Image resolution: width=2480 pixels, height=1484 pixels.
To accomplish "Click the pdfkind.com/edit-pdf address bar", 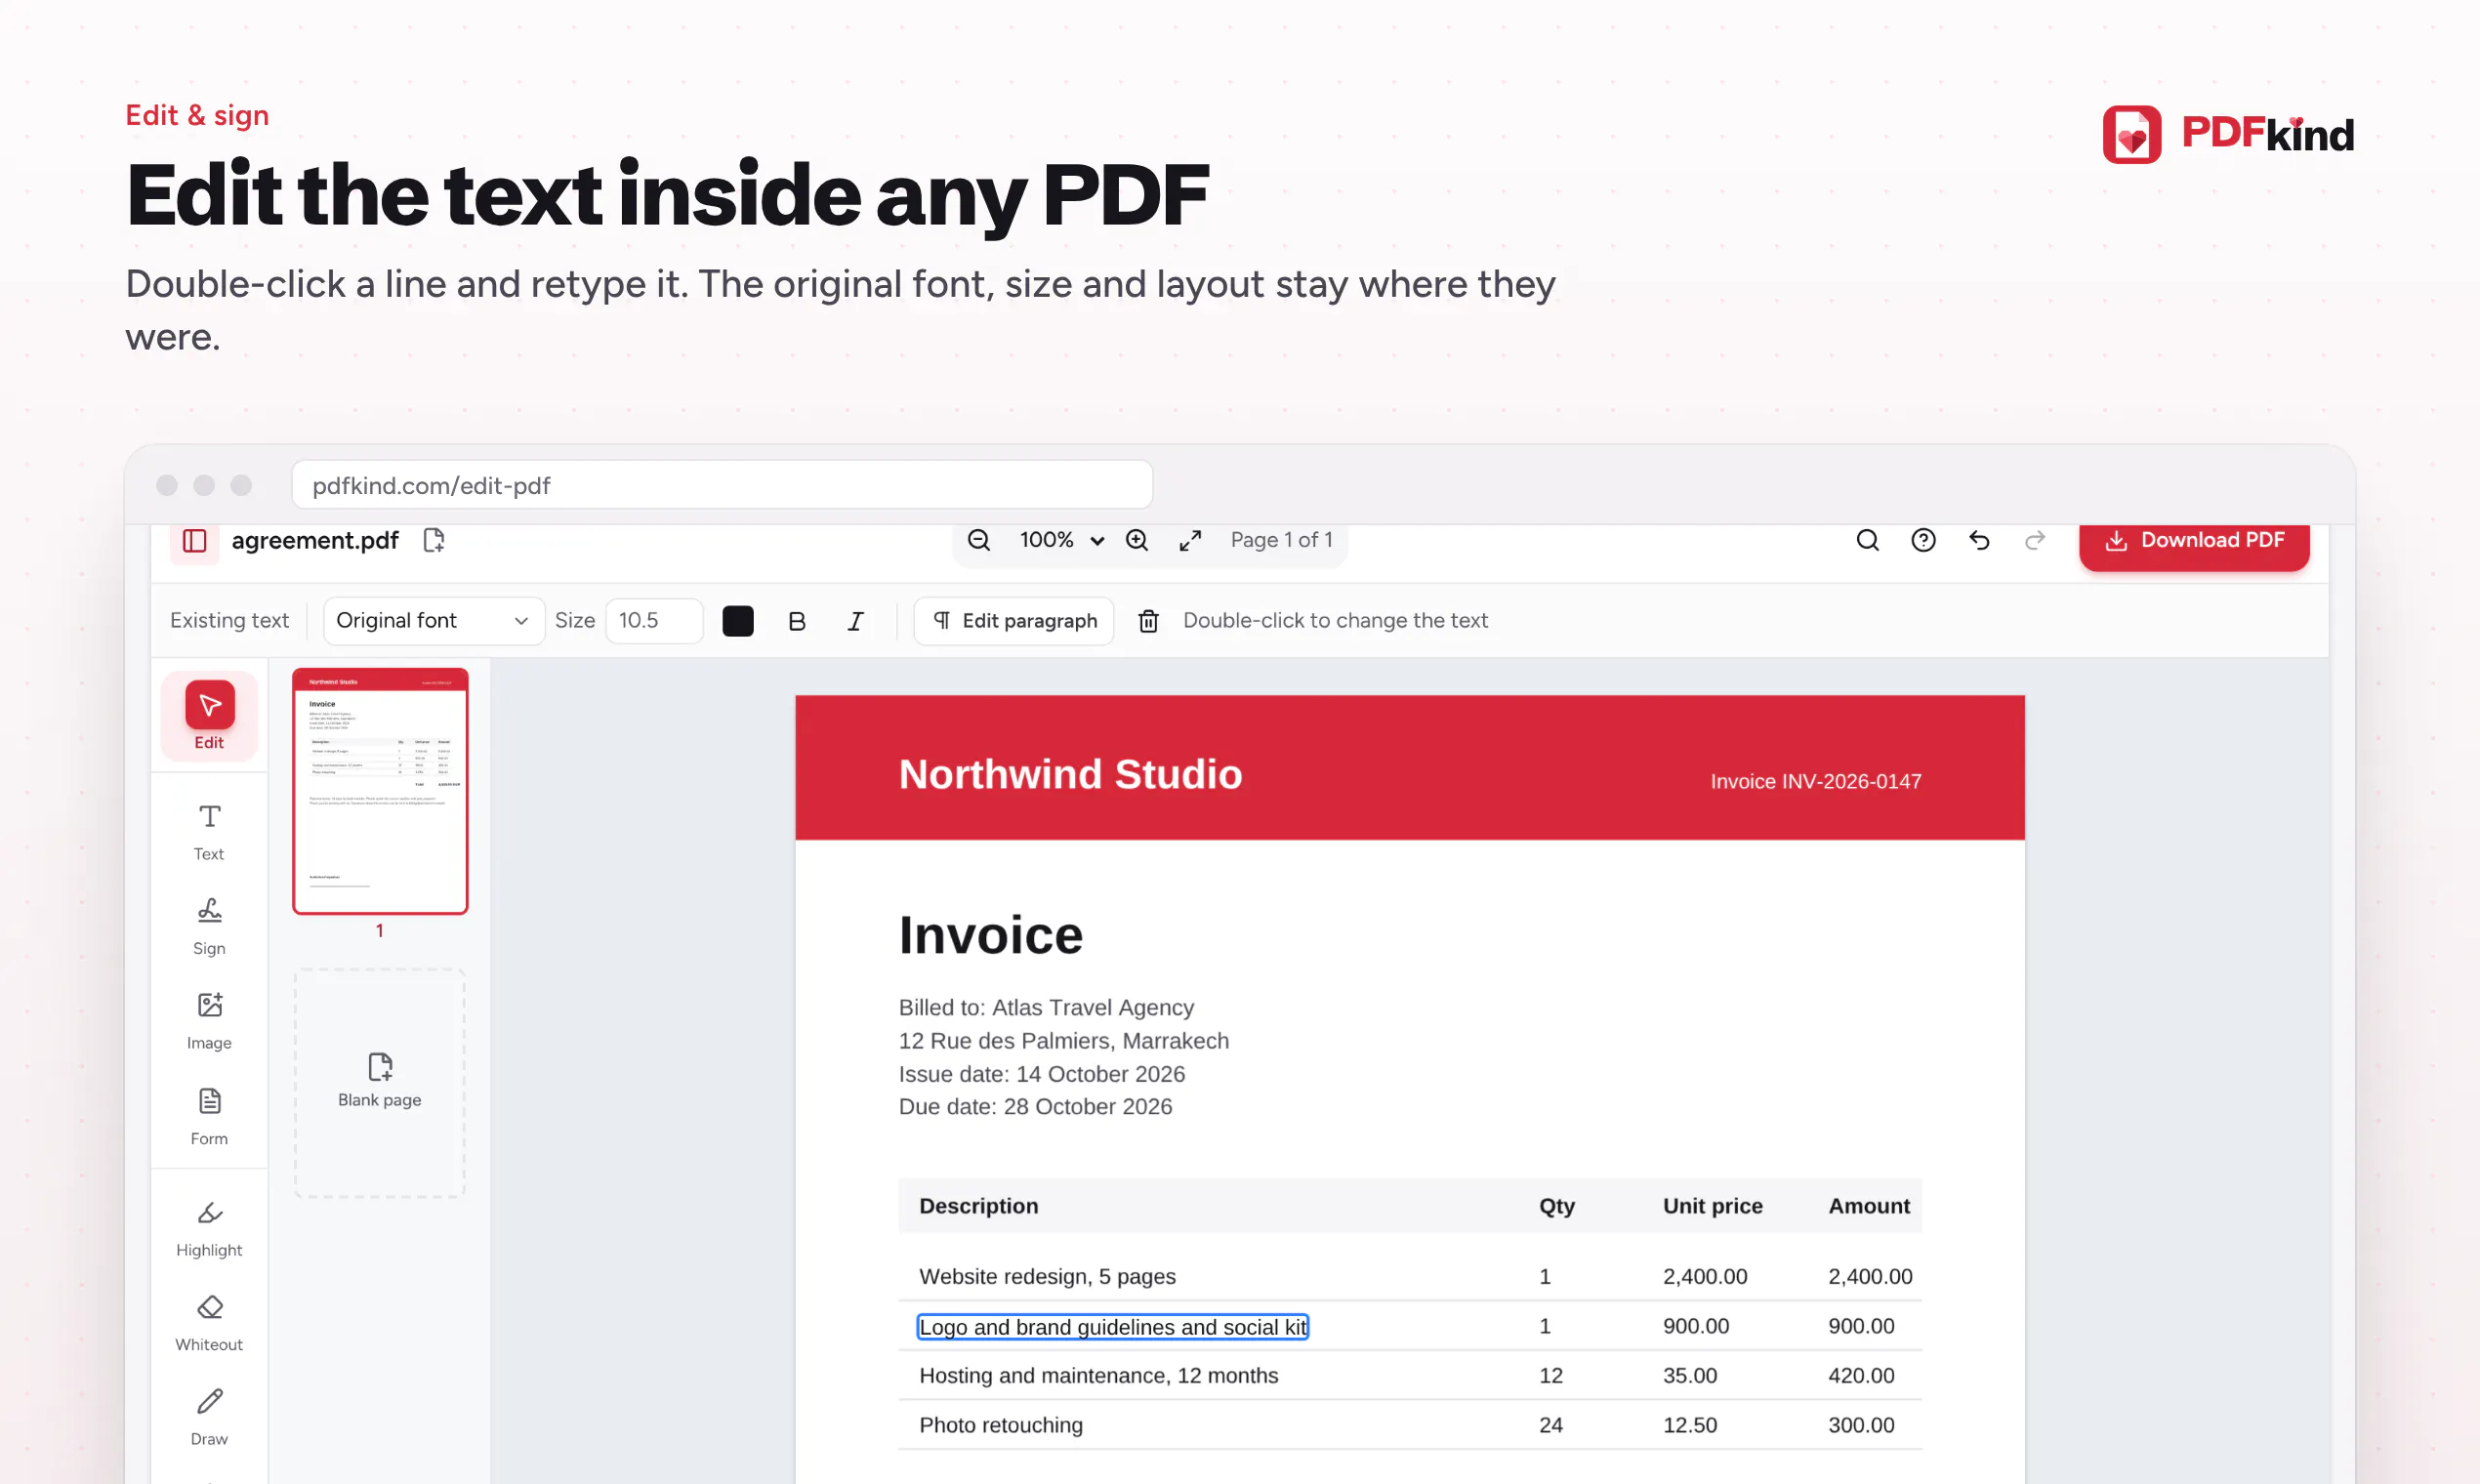I will point(722,485).
